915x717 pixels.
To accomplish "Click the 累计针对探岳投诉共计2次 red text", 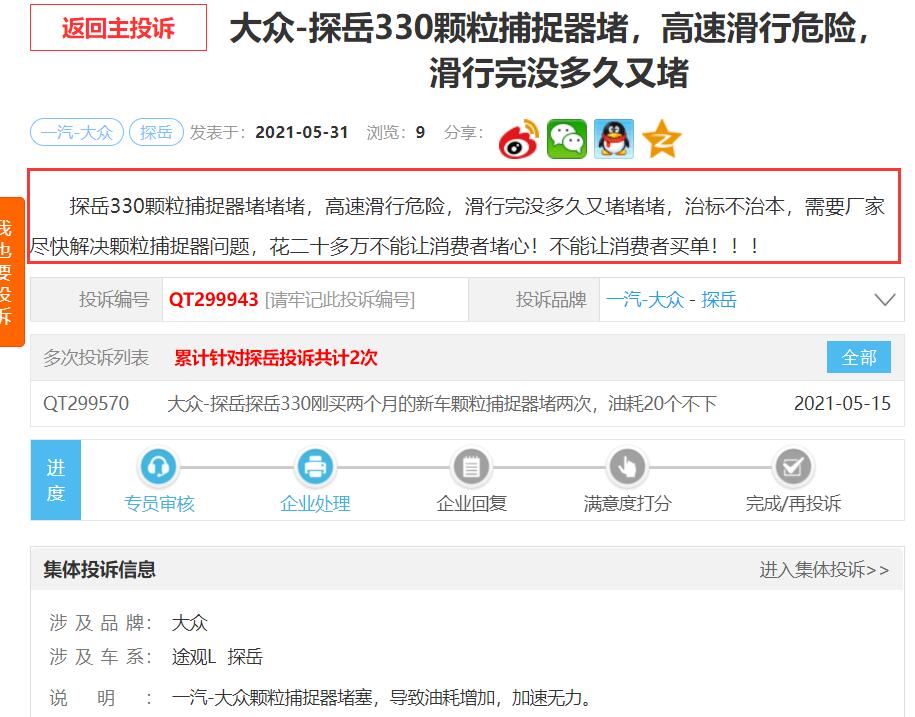I will click(276, 357).
